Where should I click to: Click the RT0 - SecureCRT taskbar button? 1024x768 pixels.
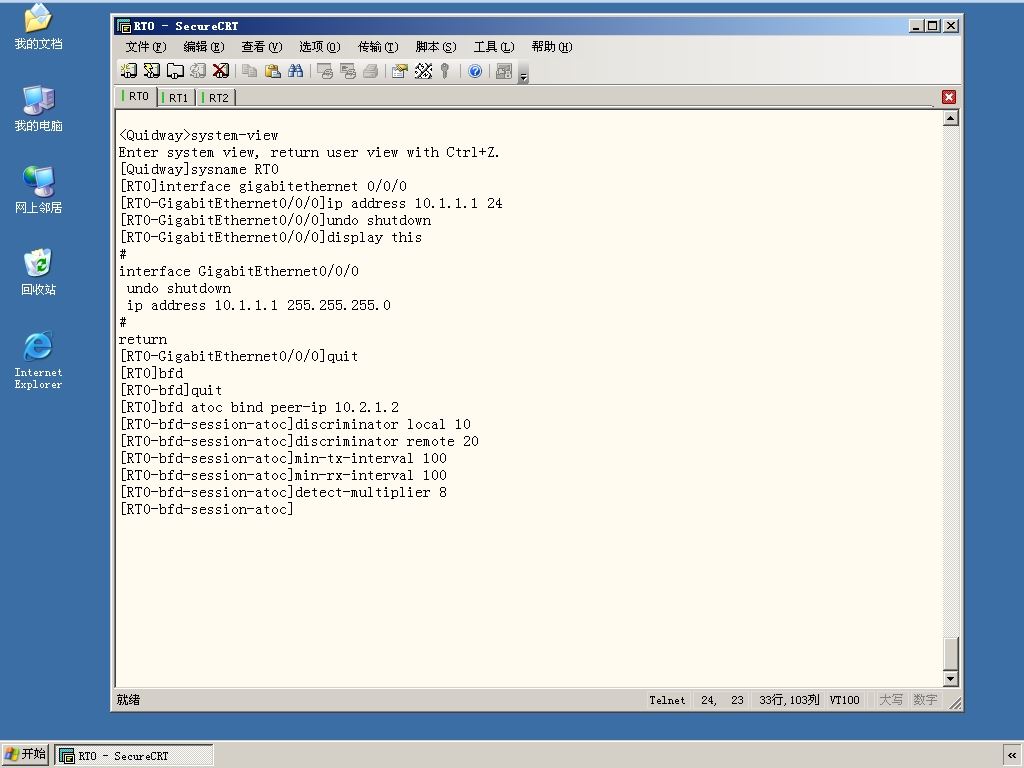(134, 756)
